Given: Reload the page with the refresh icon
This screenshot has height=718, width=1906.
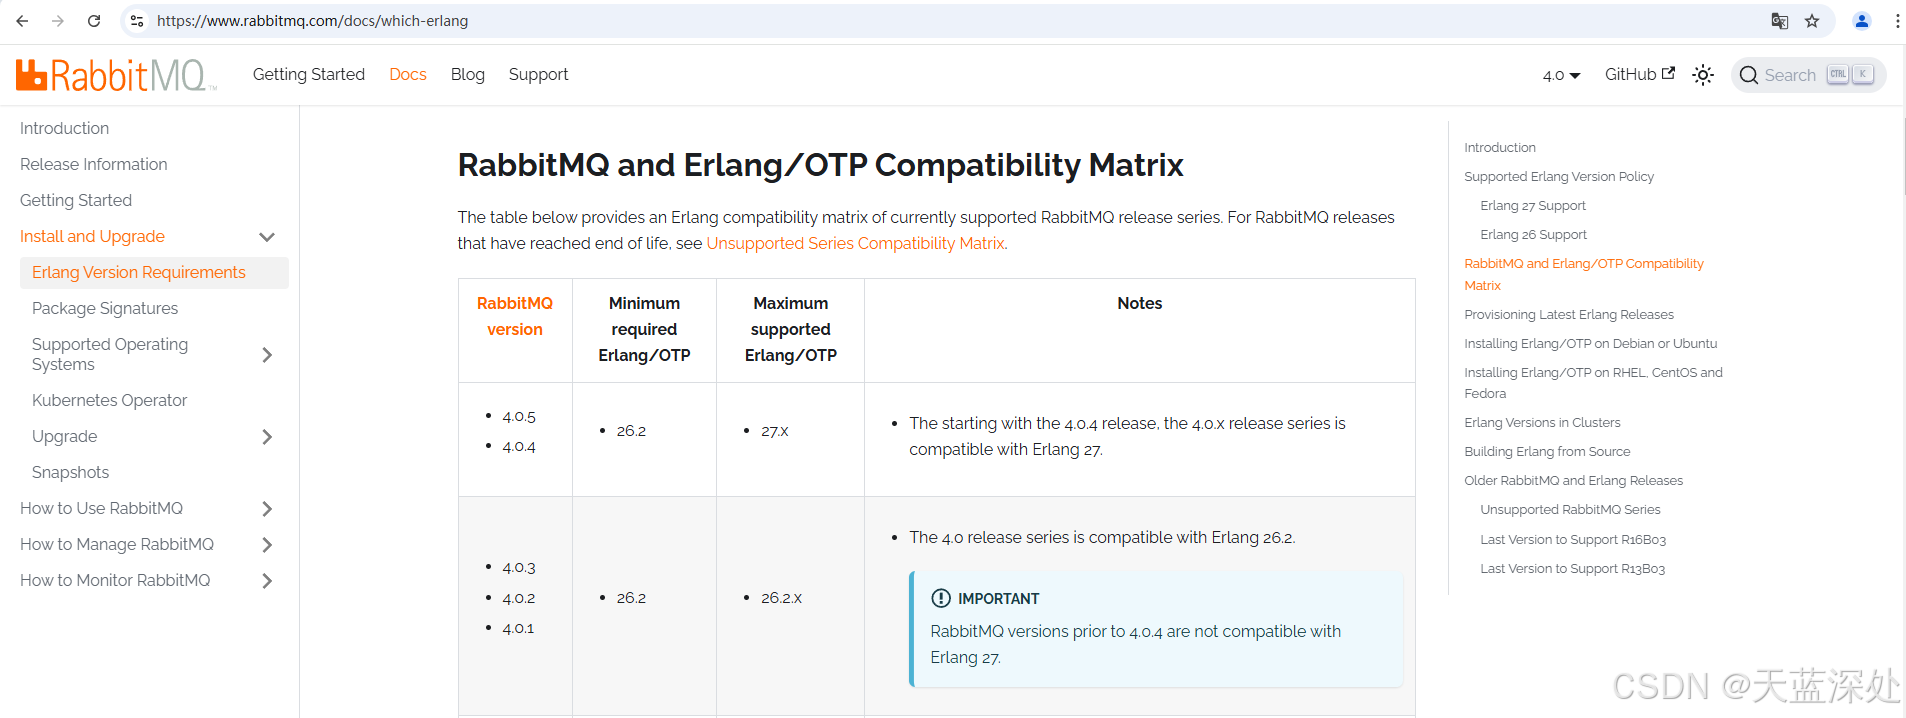Looking at the screenshot, I should click(94, 20).
